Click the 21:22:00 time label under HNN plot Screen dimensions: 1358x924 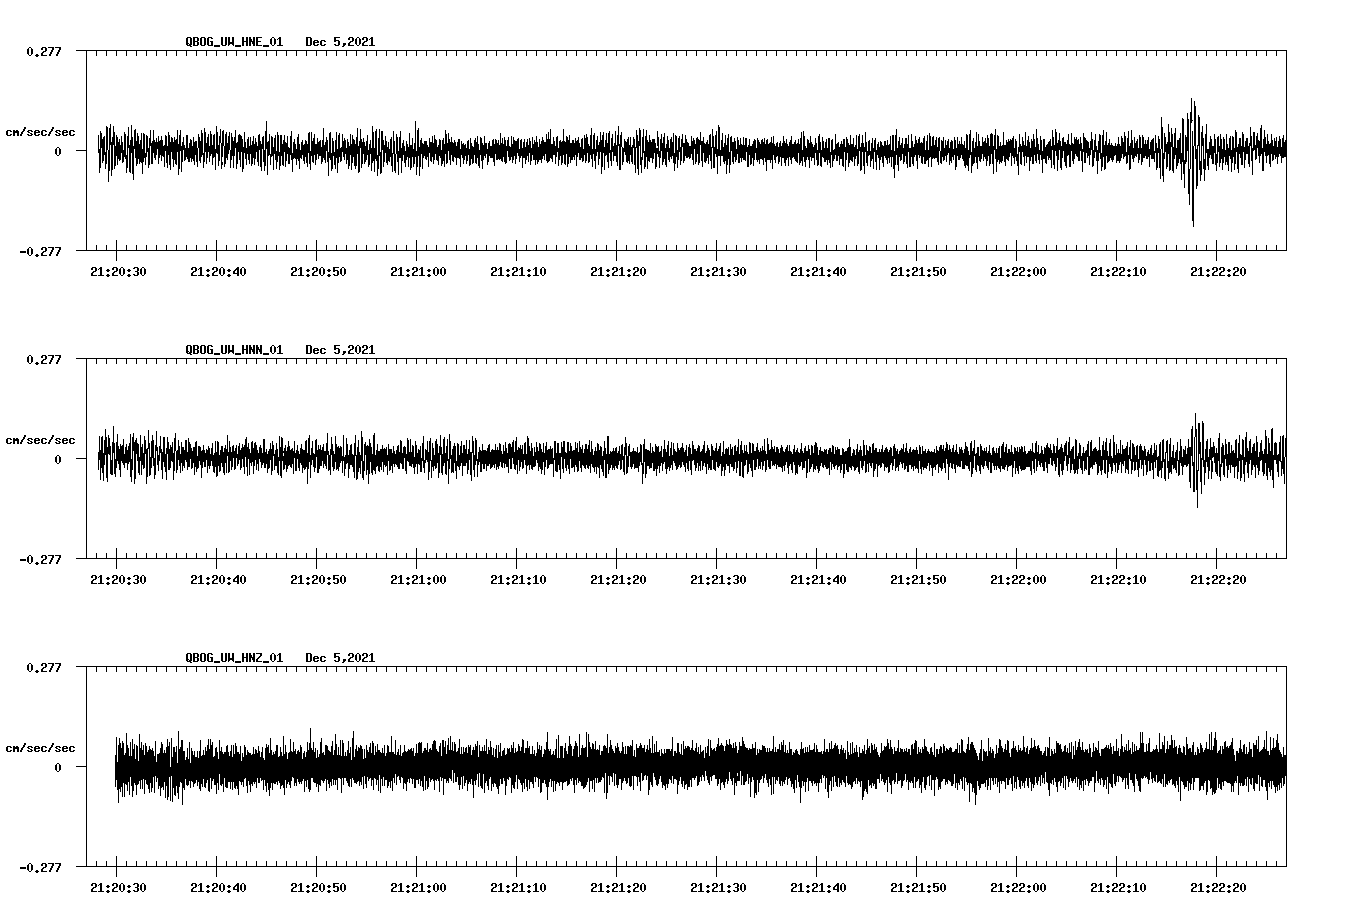[1018, 580]
